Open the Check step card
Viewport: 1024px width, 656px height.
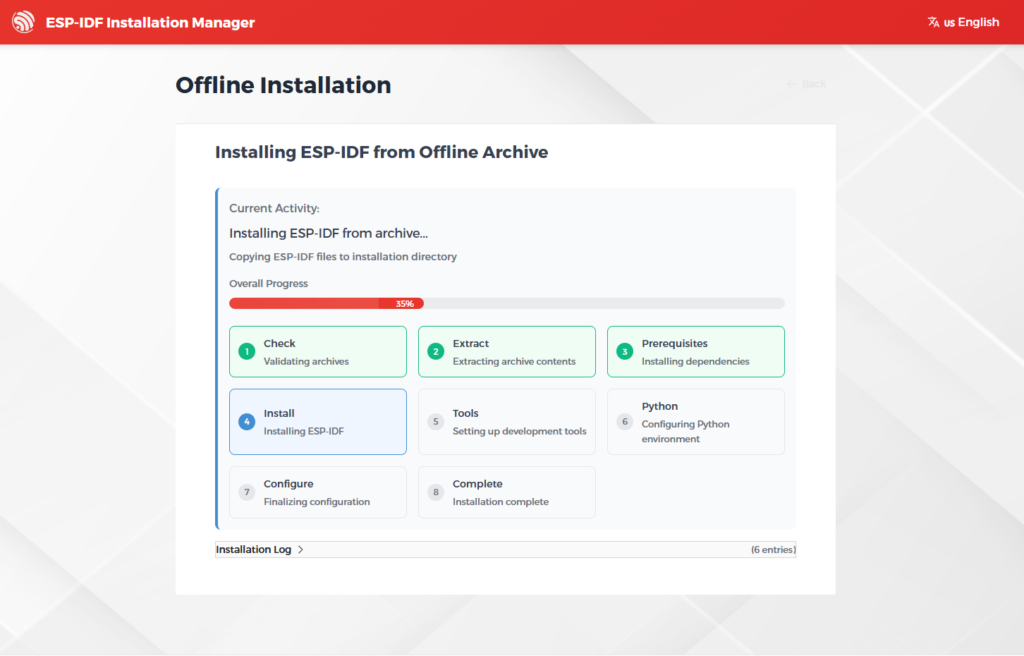point(318,352)
